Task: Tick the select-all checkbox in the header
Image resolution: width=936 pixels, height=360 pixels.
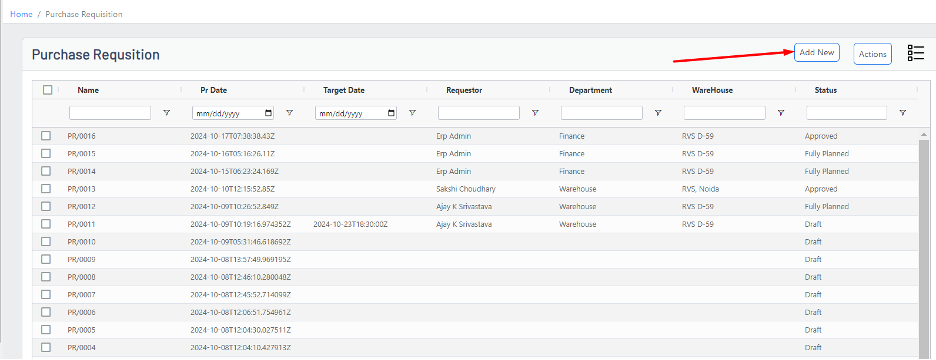Action: tap(48, 90)
